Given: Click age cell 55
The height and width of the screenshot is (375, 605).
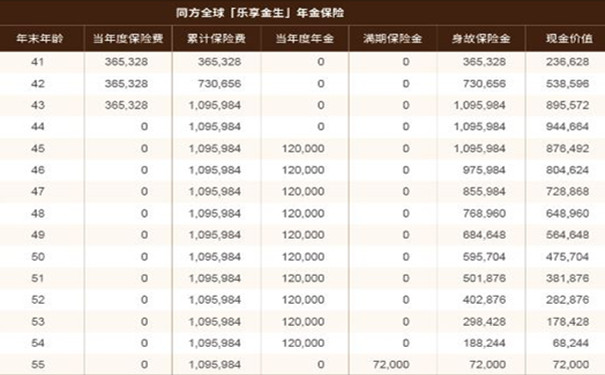Looking at the screenshot, I should tap(37, 365).
